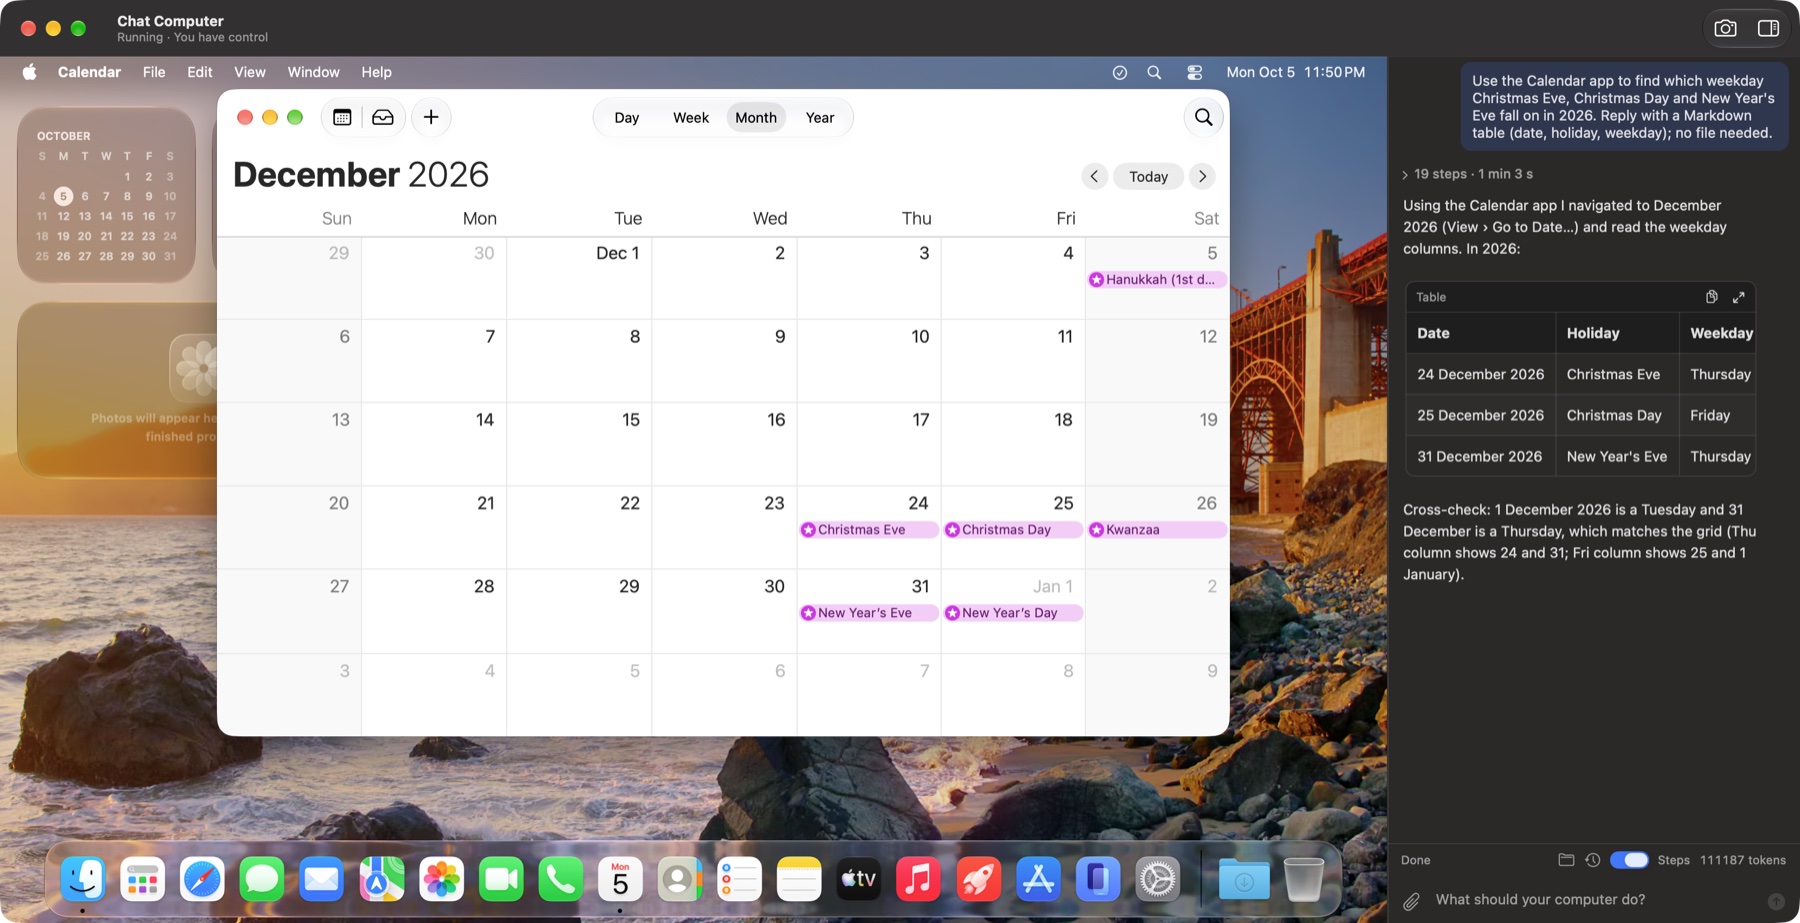Select the Kwanzaa event
The image size is (1800, 923).
[1157, 530]
